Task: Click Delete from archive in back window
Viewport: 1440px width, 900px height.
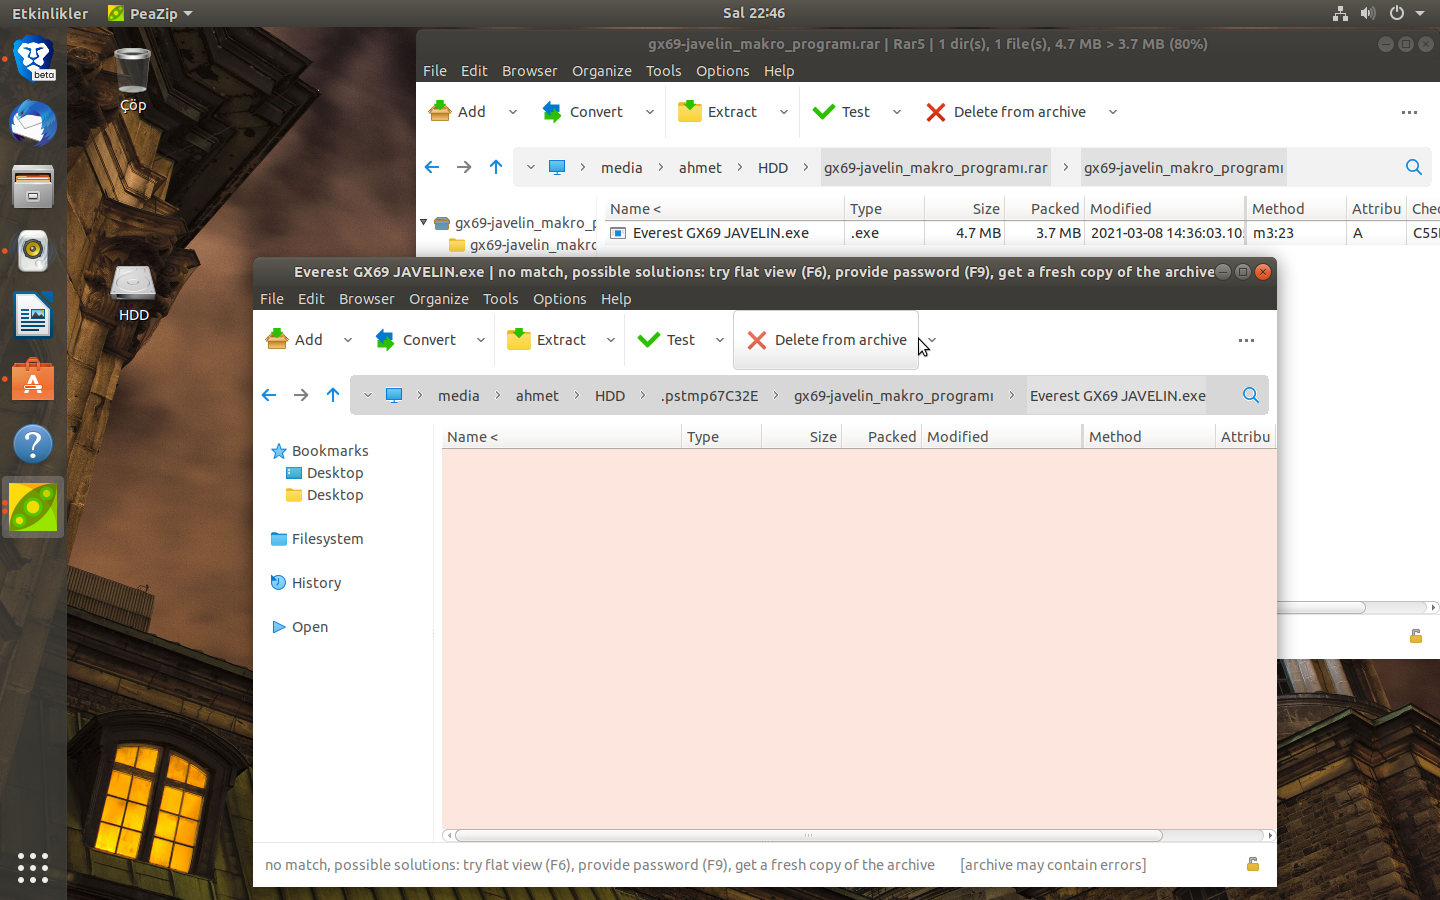Action: (x=1006, y=112)
